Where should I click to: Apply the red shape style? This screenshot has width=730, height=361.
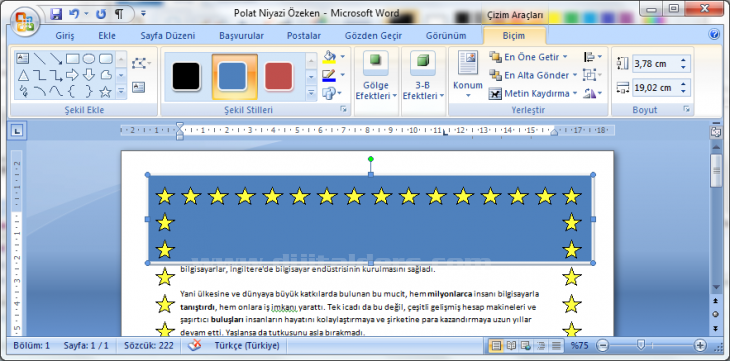[279, 76]
